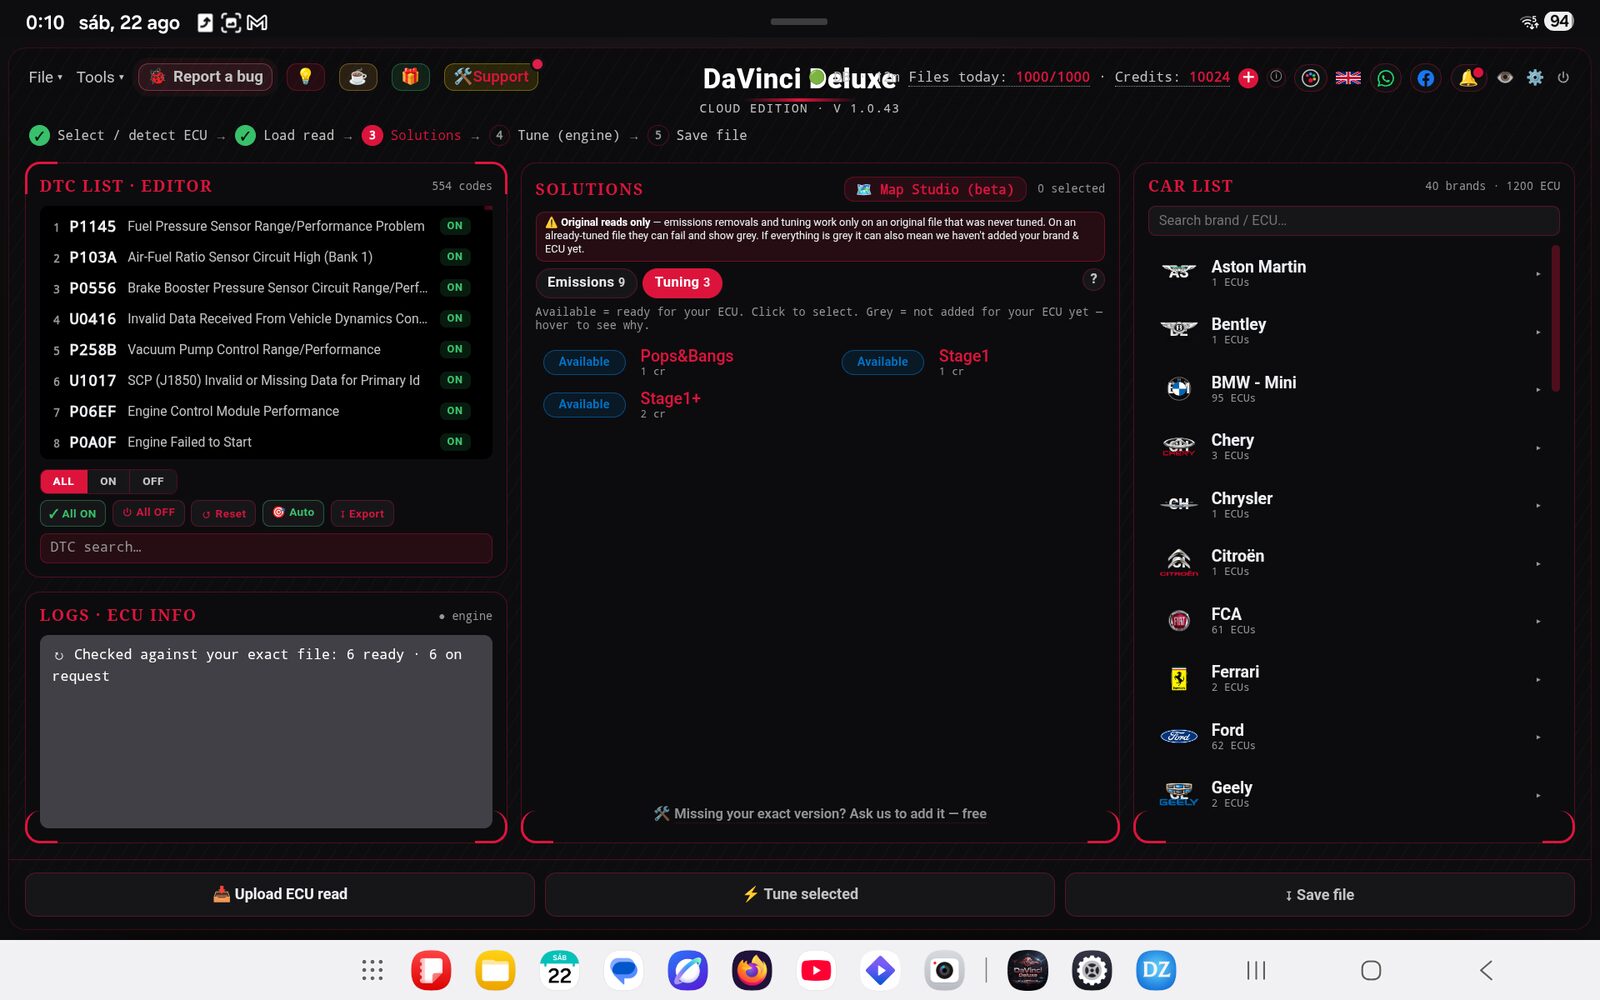Toggle P06EF code ON switch

click(x=455, y=411)
